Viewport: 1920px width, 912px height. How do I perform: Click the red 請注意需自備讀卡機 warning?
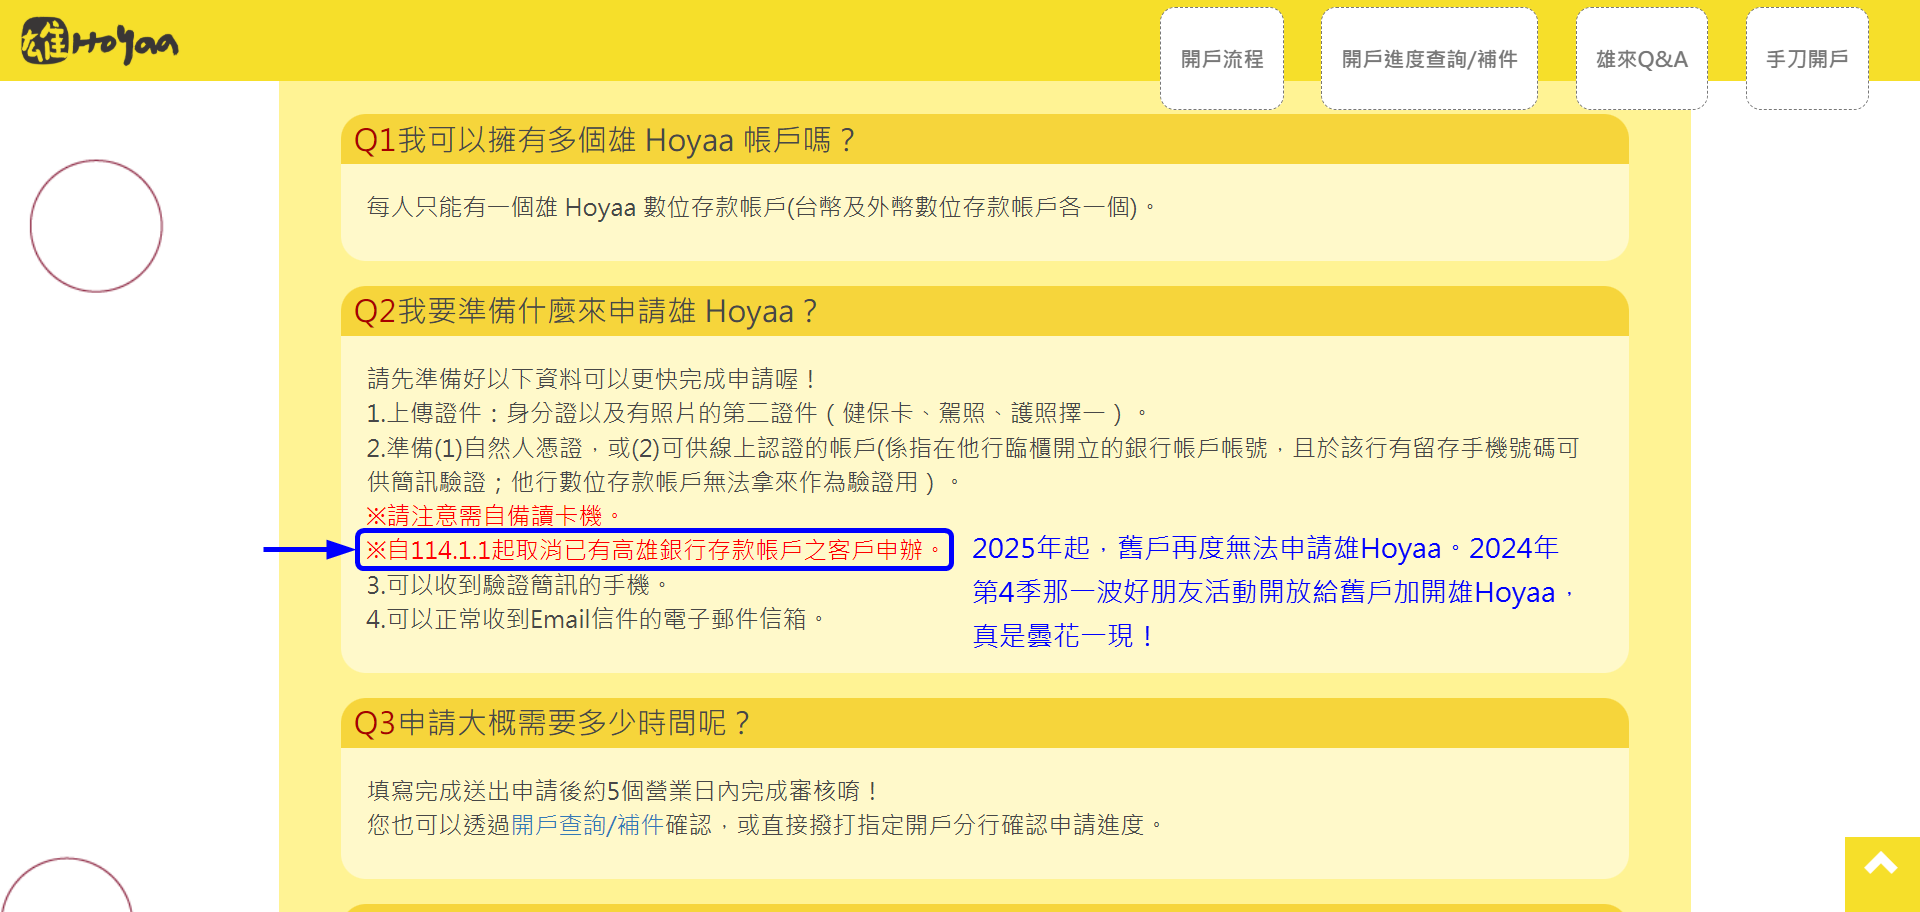point(494,516)
